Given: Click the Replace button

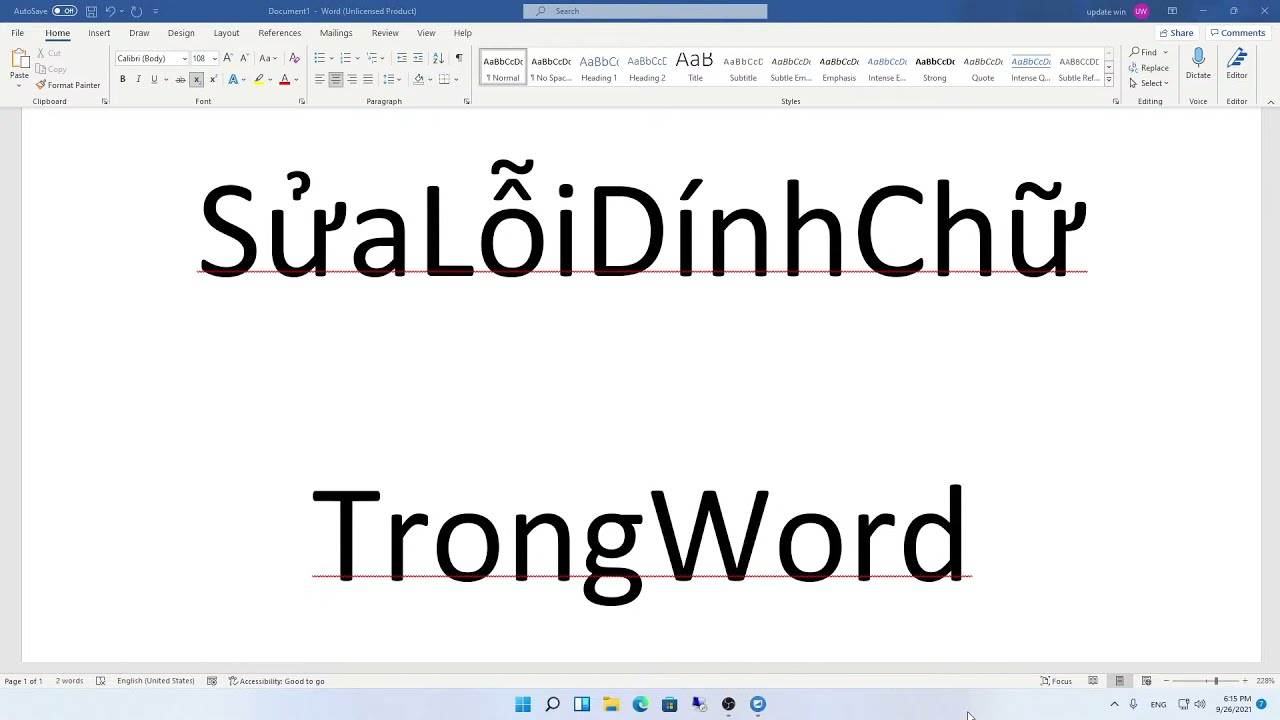Looking at the screenshot, I should click(x=1149, y=68).
